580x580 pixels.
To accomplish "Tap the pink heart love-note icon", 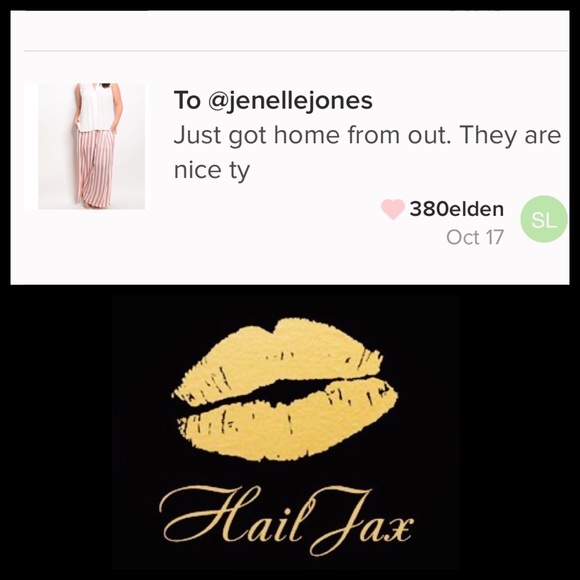I will (393, 209).
